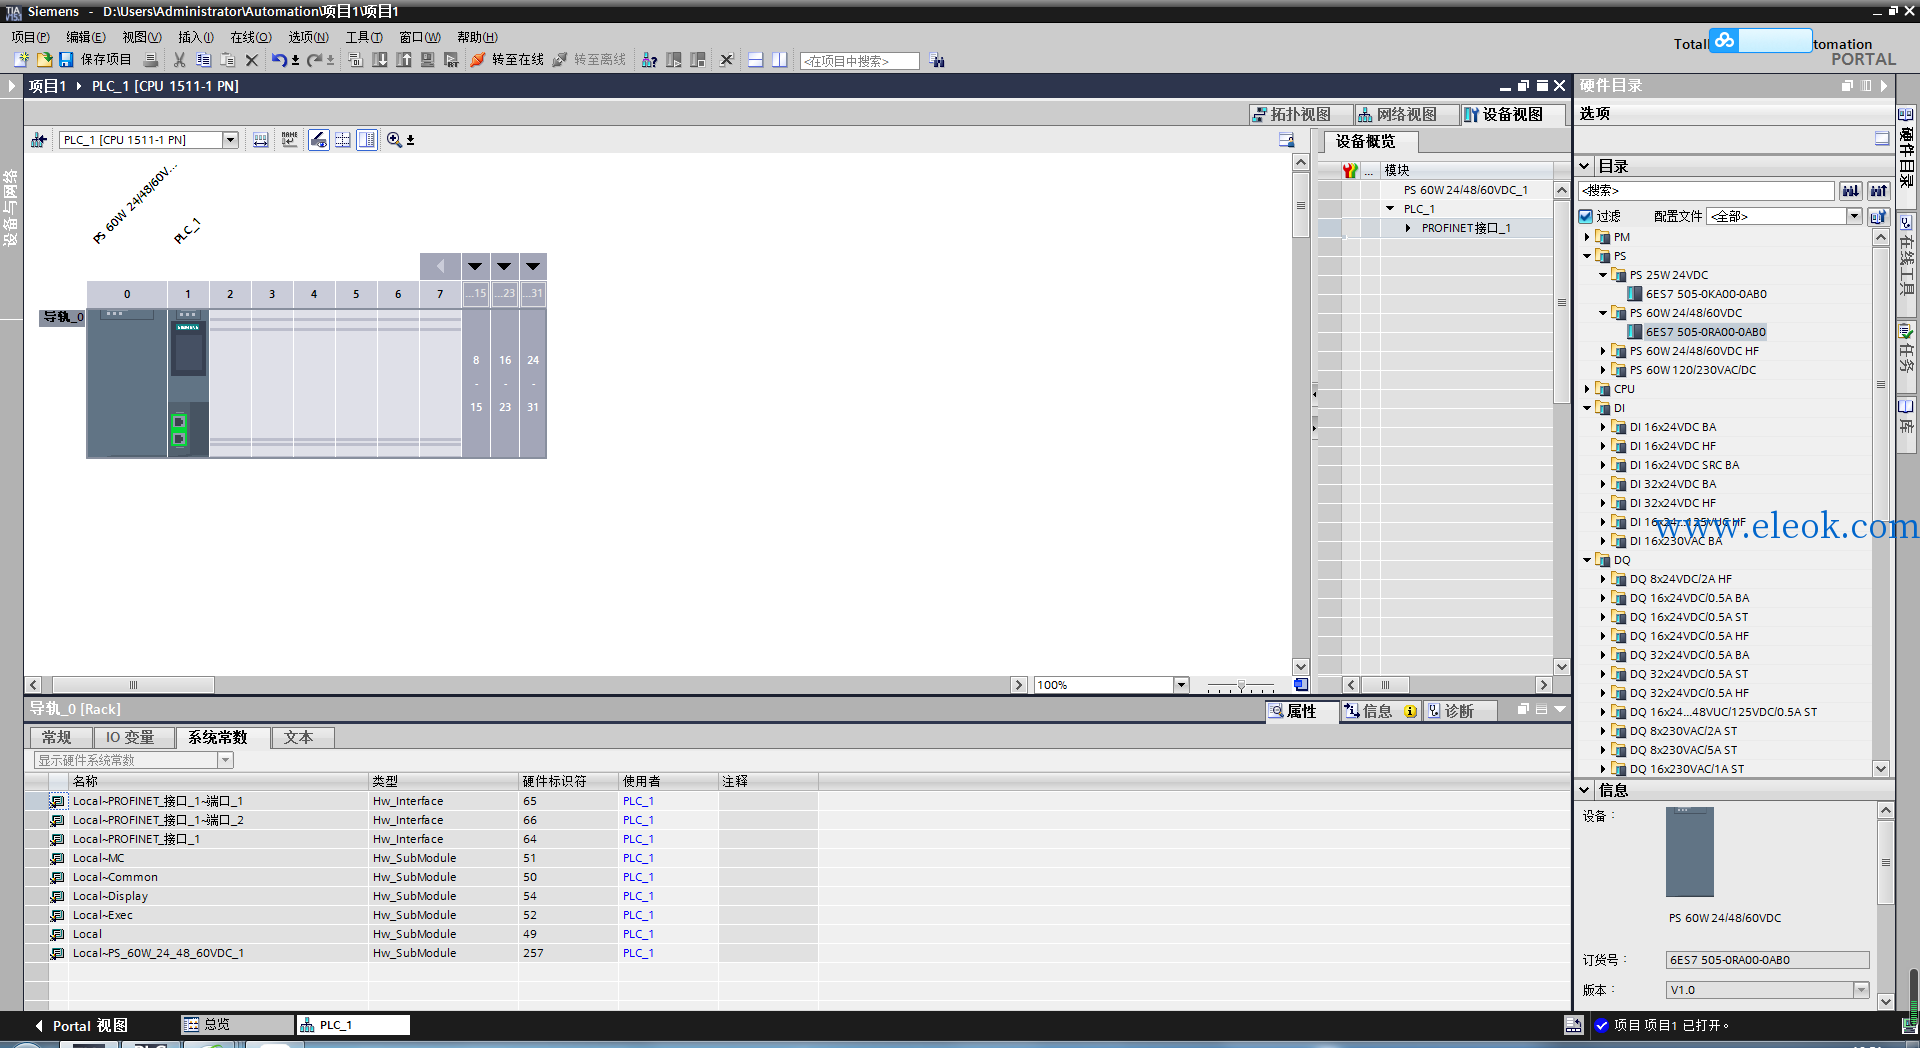The image size is (1920, 1048).
Task: Uncheck the 过滤 filter checkbox
Action: click(x=1586, y=216)
